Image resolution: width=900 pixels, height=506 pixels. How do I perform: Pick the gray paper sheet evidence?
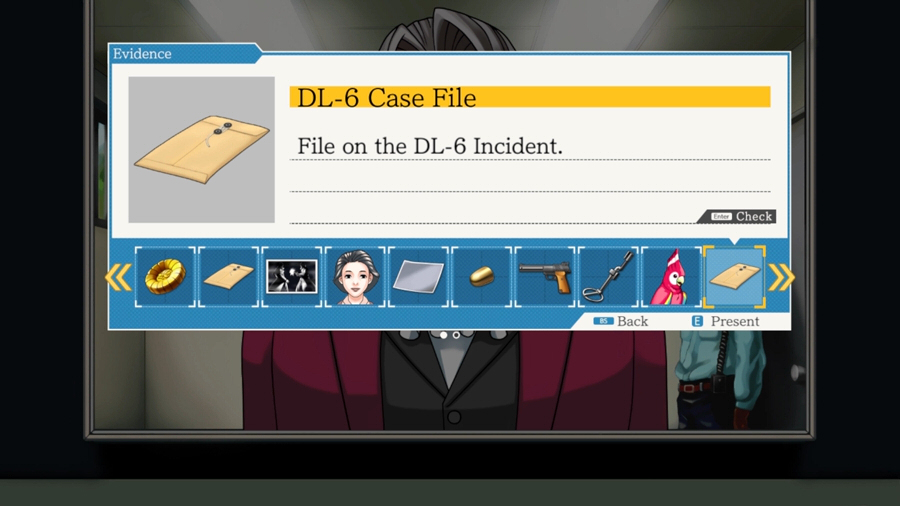418,277
